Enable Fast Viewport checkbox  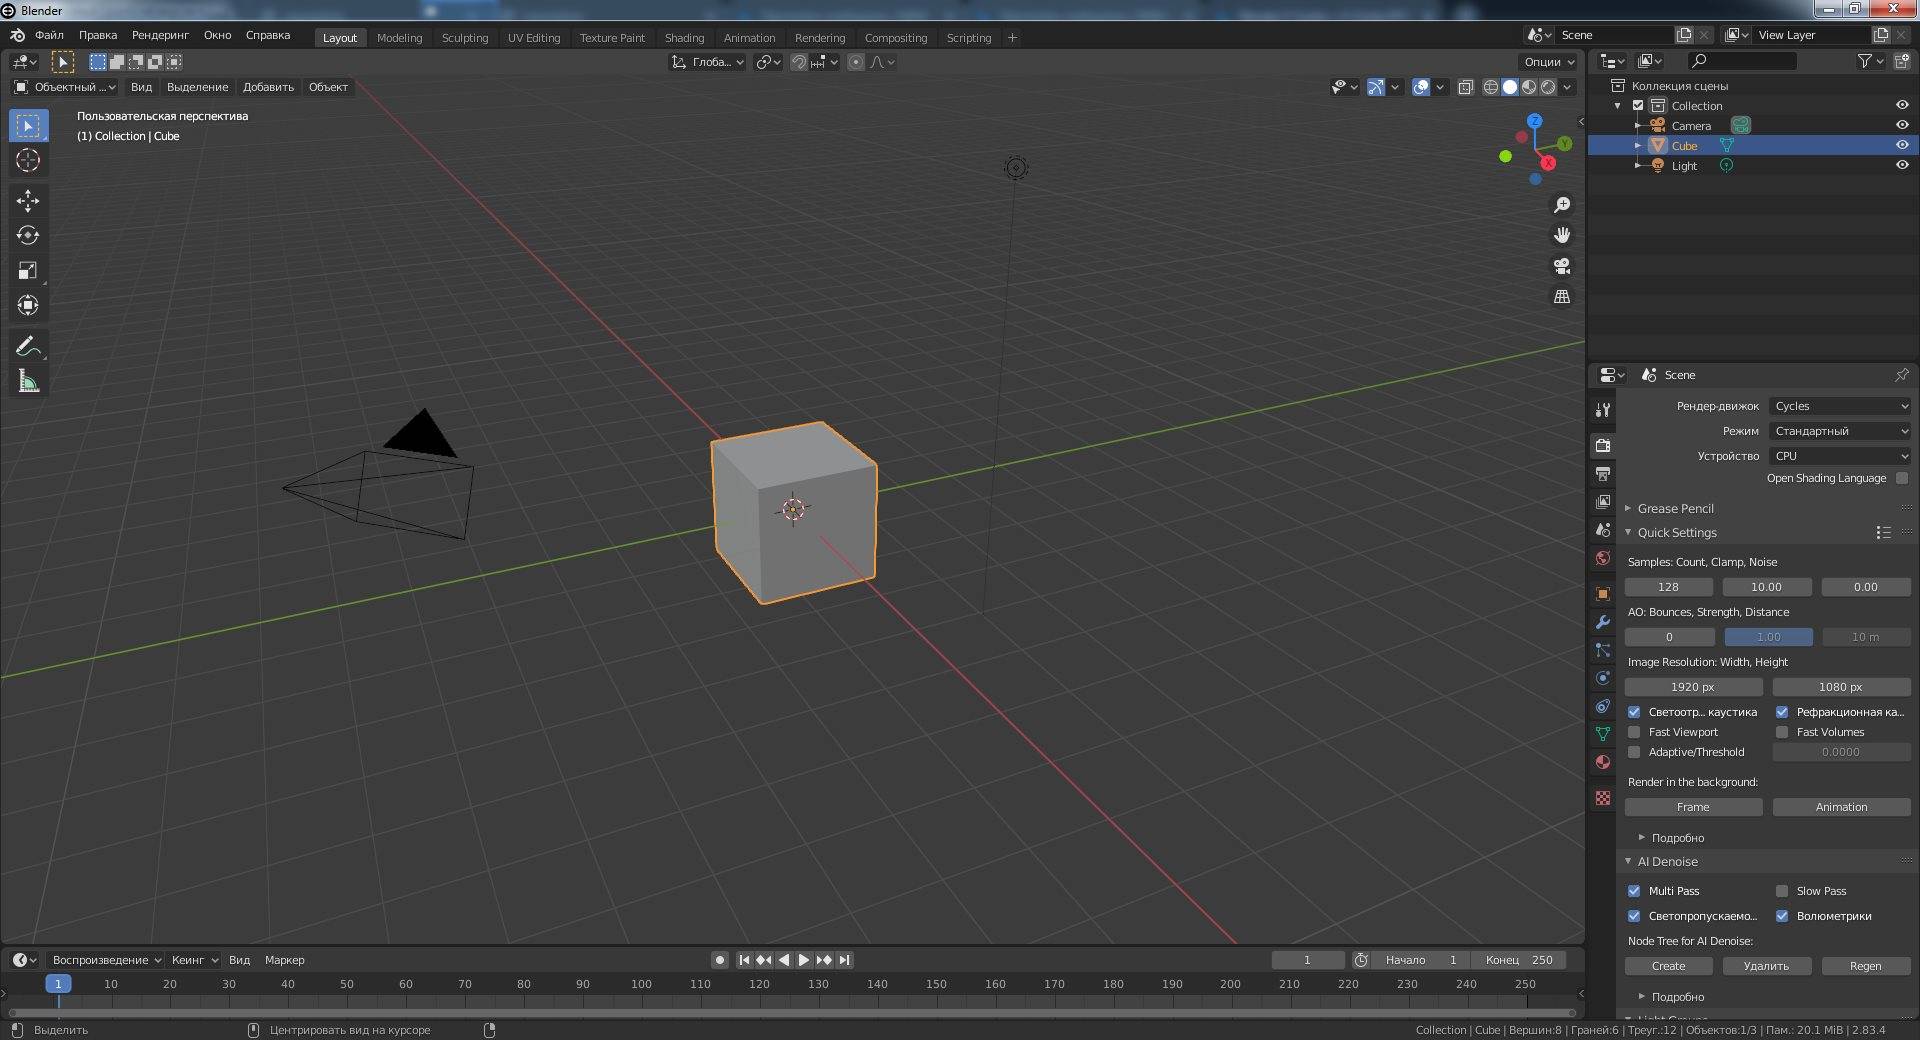[1634, 732]
